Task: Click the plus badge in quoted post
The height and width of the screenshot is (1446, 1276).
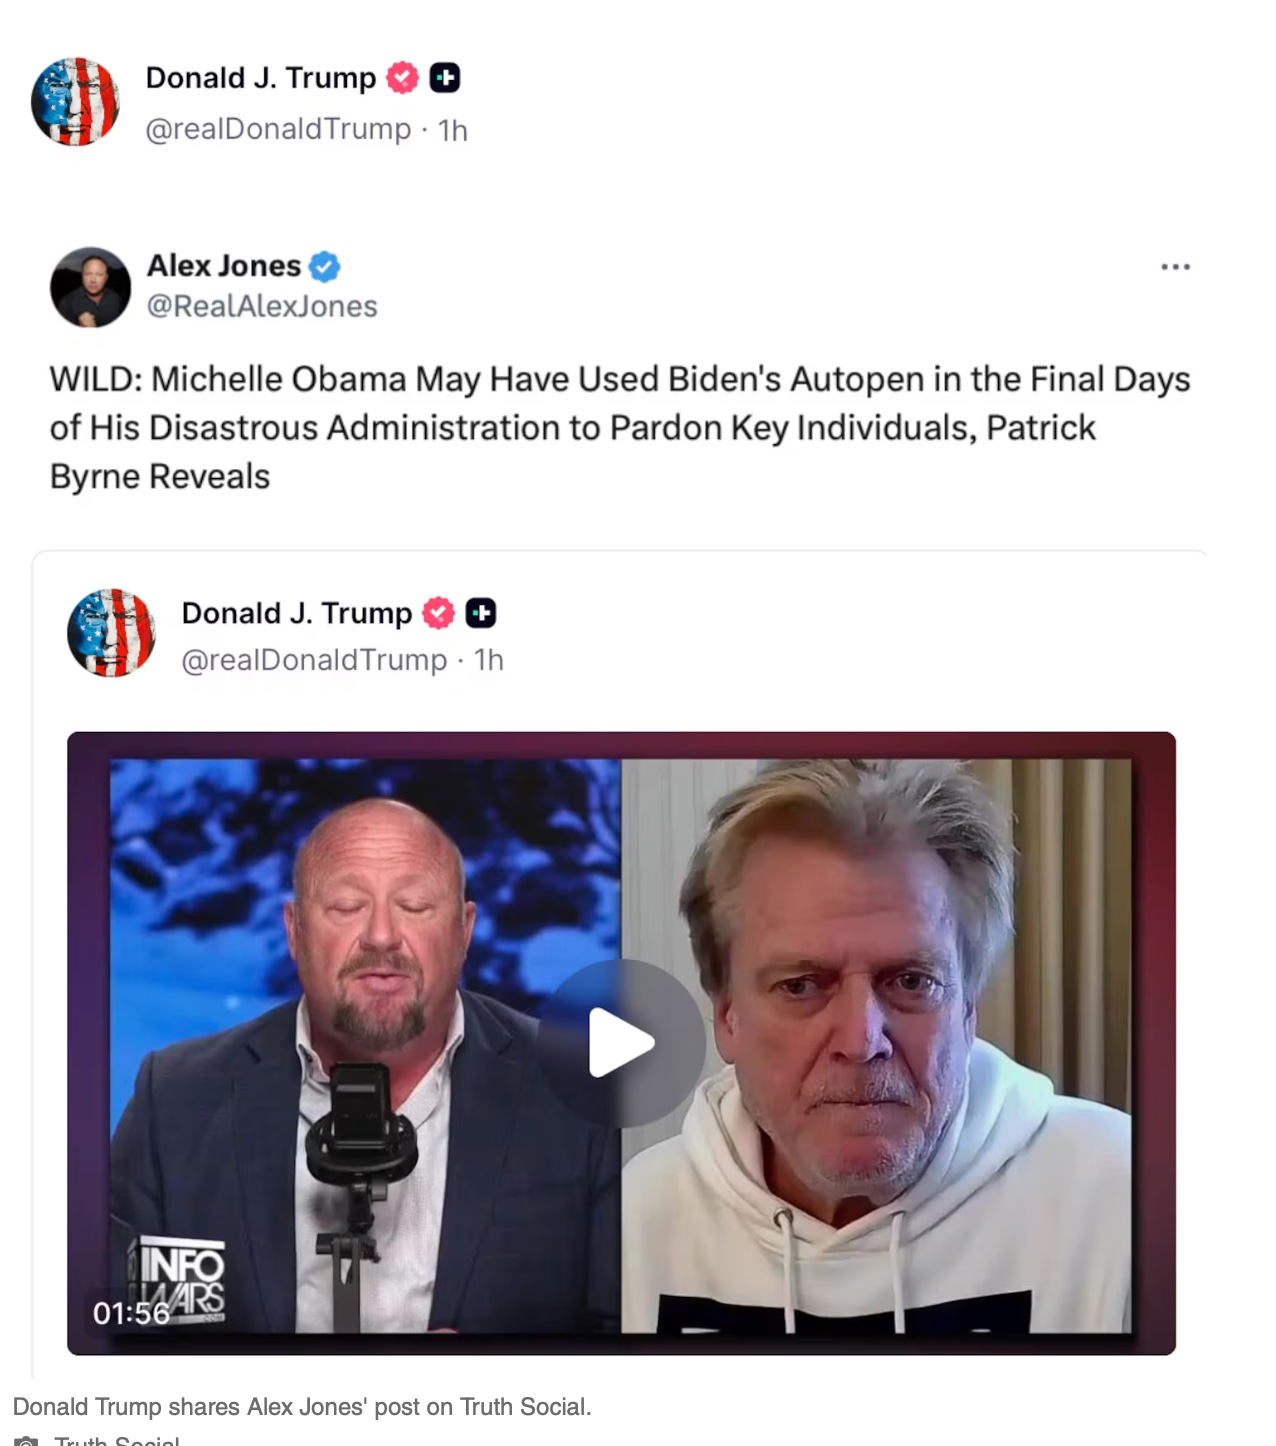Action: [x=481, y=613]
